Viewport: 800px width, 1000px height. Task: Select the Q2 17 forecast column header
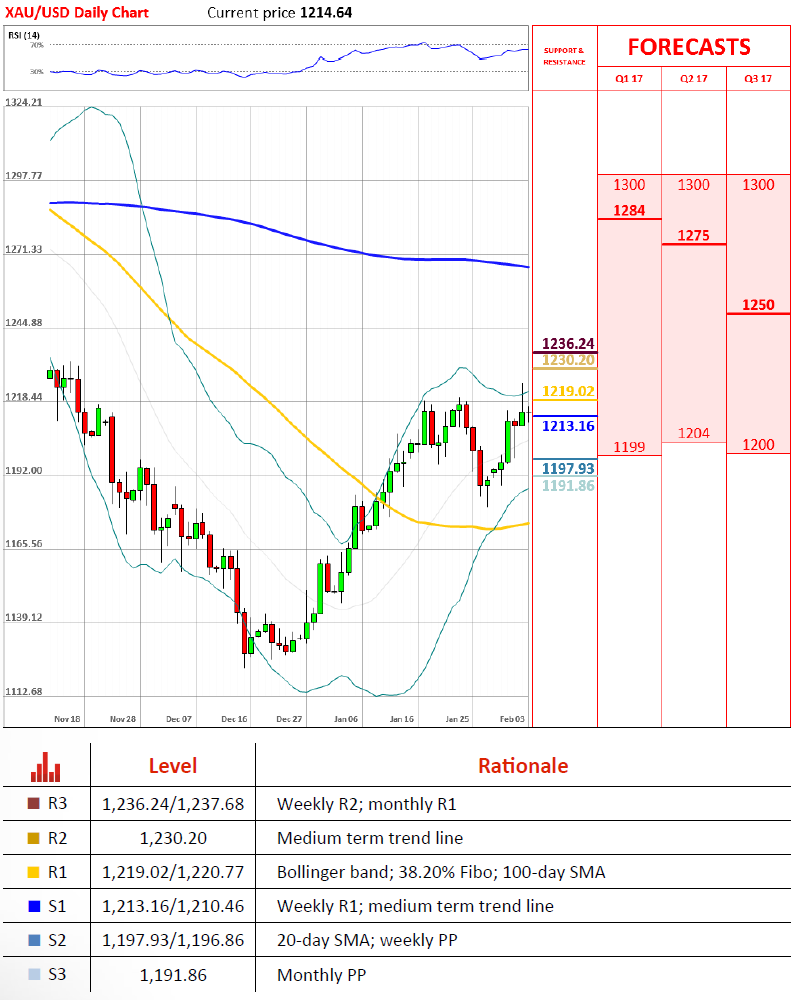tap(693, 78)
